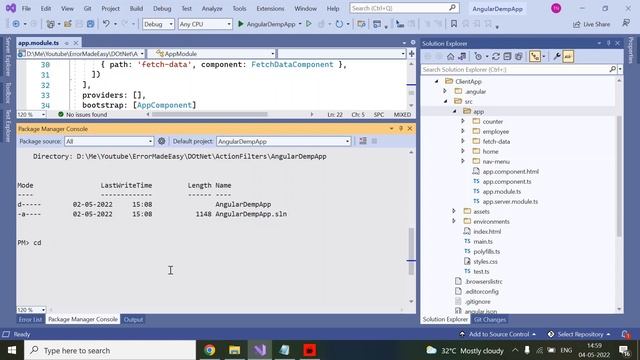The width and height of the screenshot is (640, 360).
Task: Open the File menu
Action: [26, 8]
